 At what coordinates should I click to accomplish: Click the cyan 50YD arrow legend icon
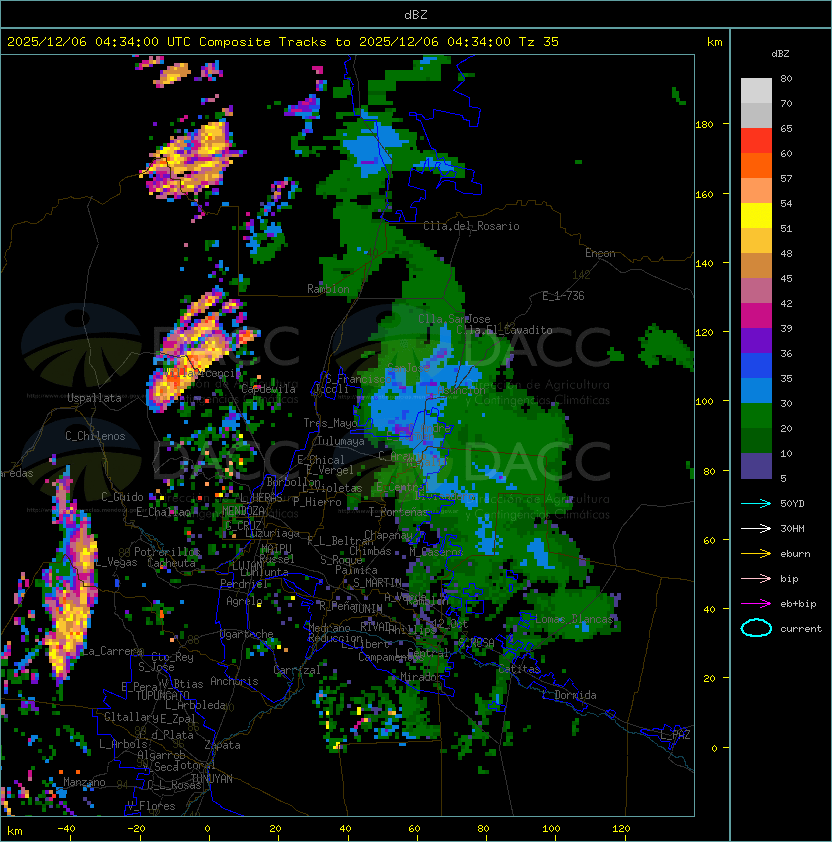(x=756, y=503)
